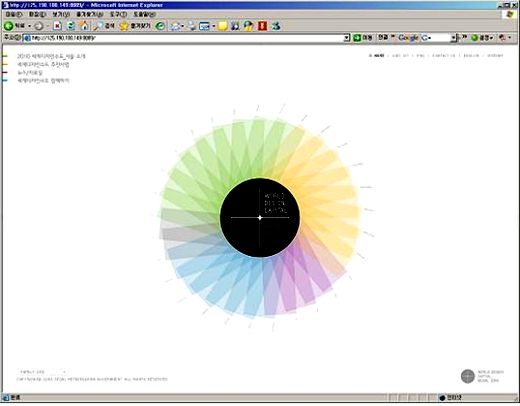Open the dropdown beside the rightmost toolbar icon
Image resolution: width=520 pixels, height=406 pixels.
point(510,38)
